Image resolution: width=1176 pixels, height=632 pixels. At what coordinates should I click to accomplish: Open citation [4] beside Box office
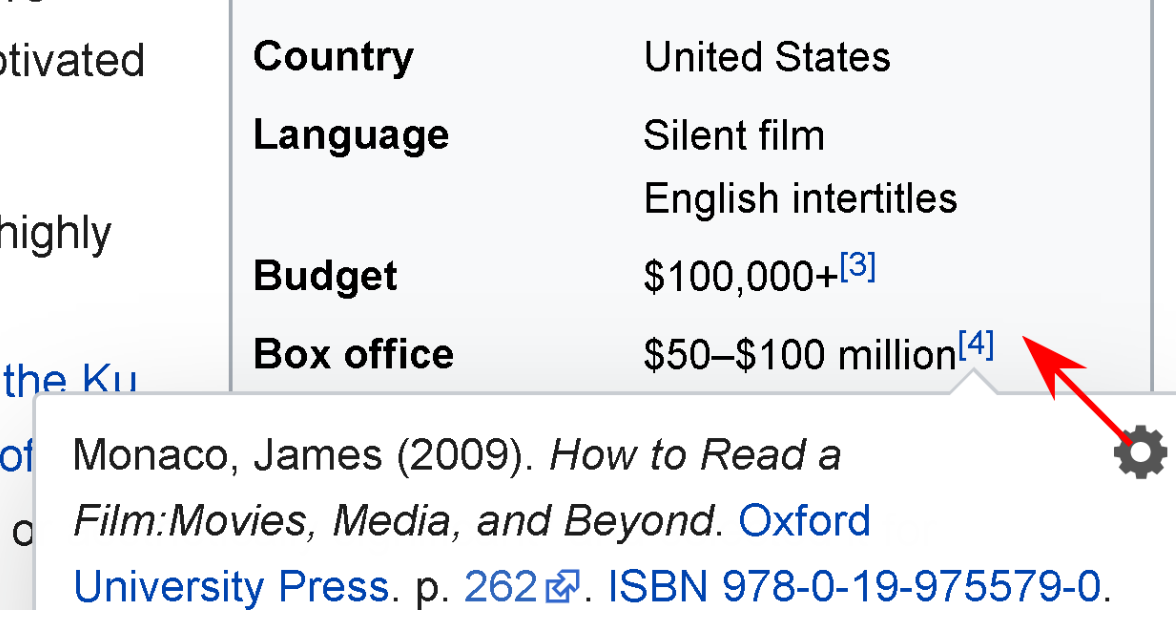976,346
